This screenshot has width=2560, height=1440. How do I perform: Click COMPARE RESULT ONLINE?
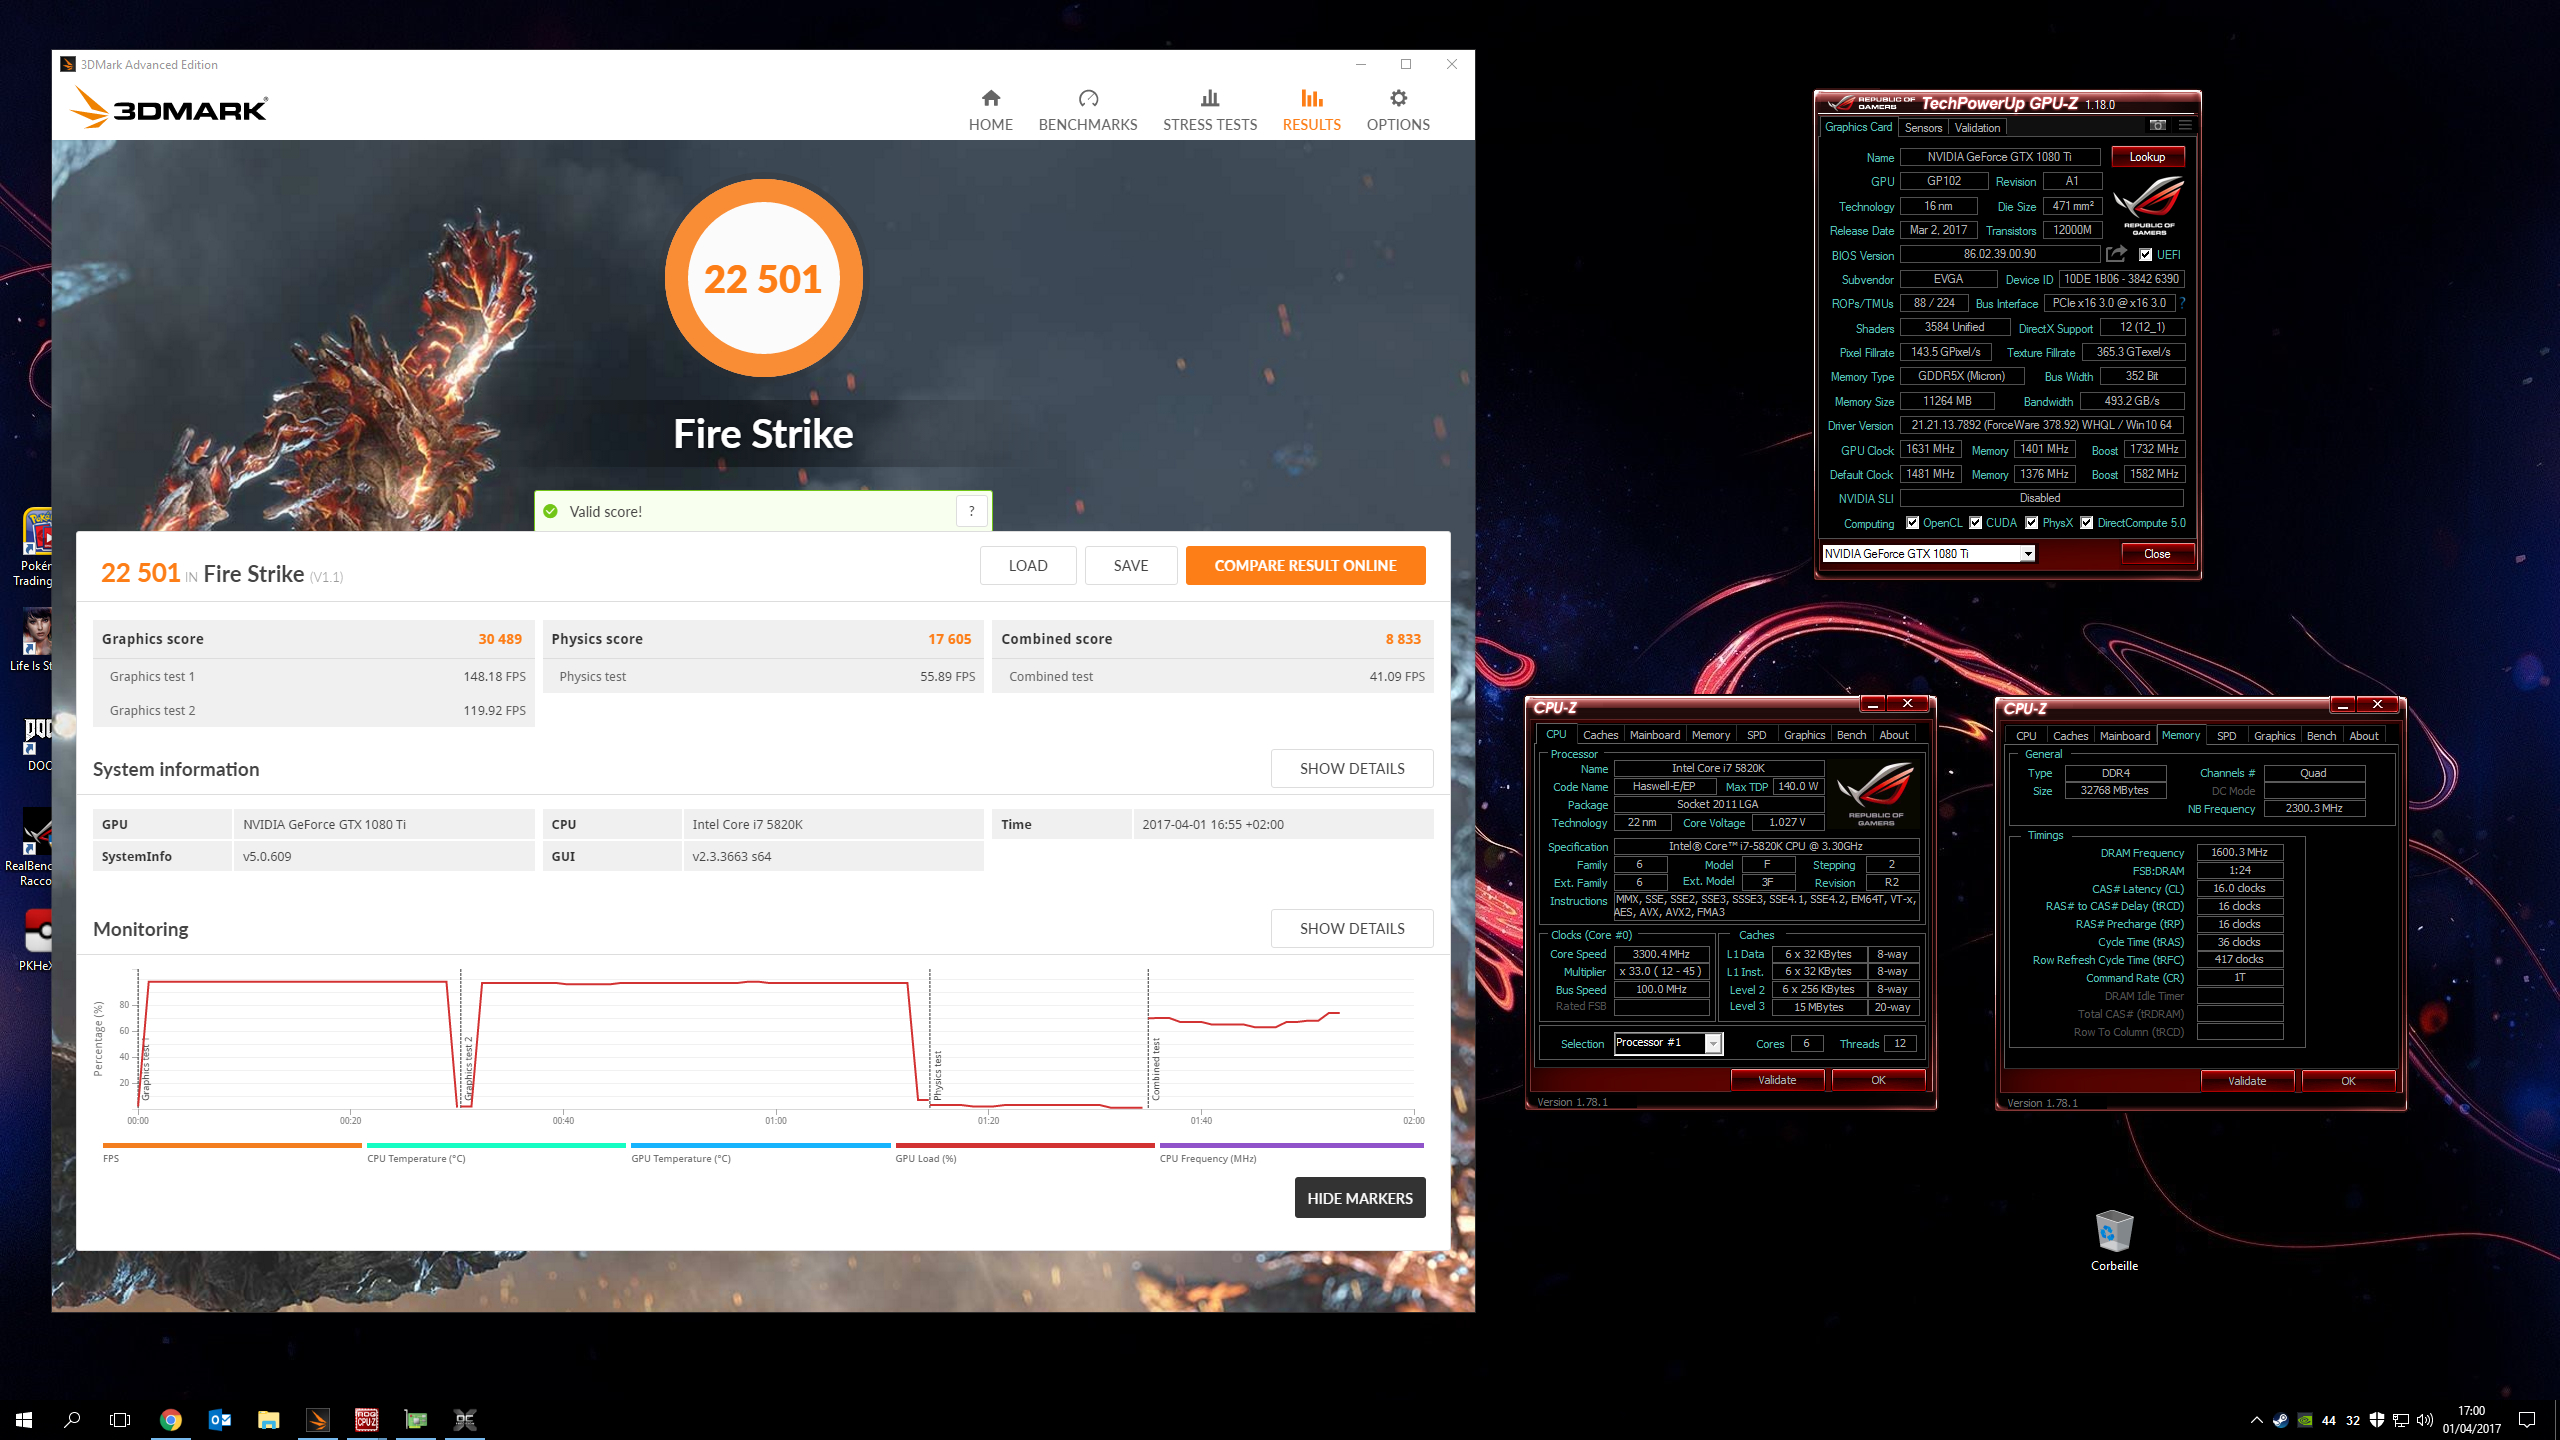point(1305,565)
